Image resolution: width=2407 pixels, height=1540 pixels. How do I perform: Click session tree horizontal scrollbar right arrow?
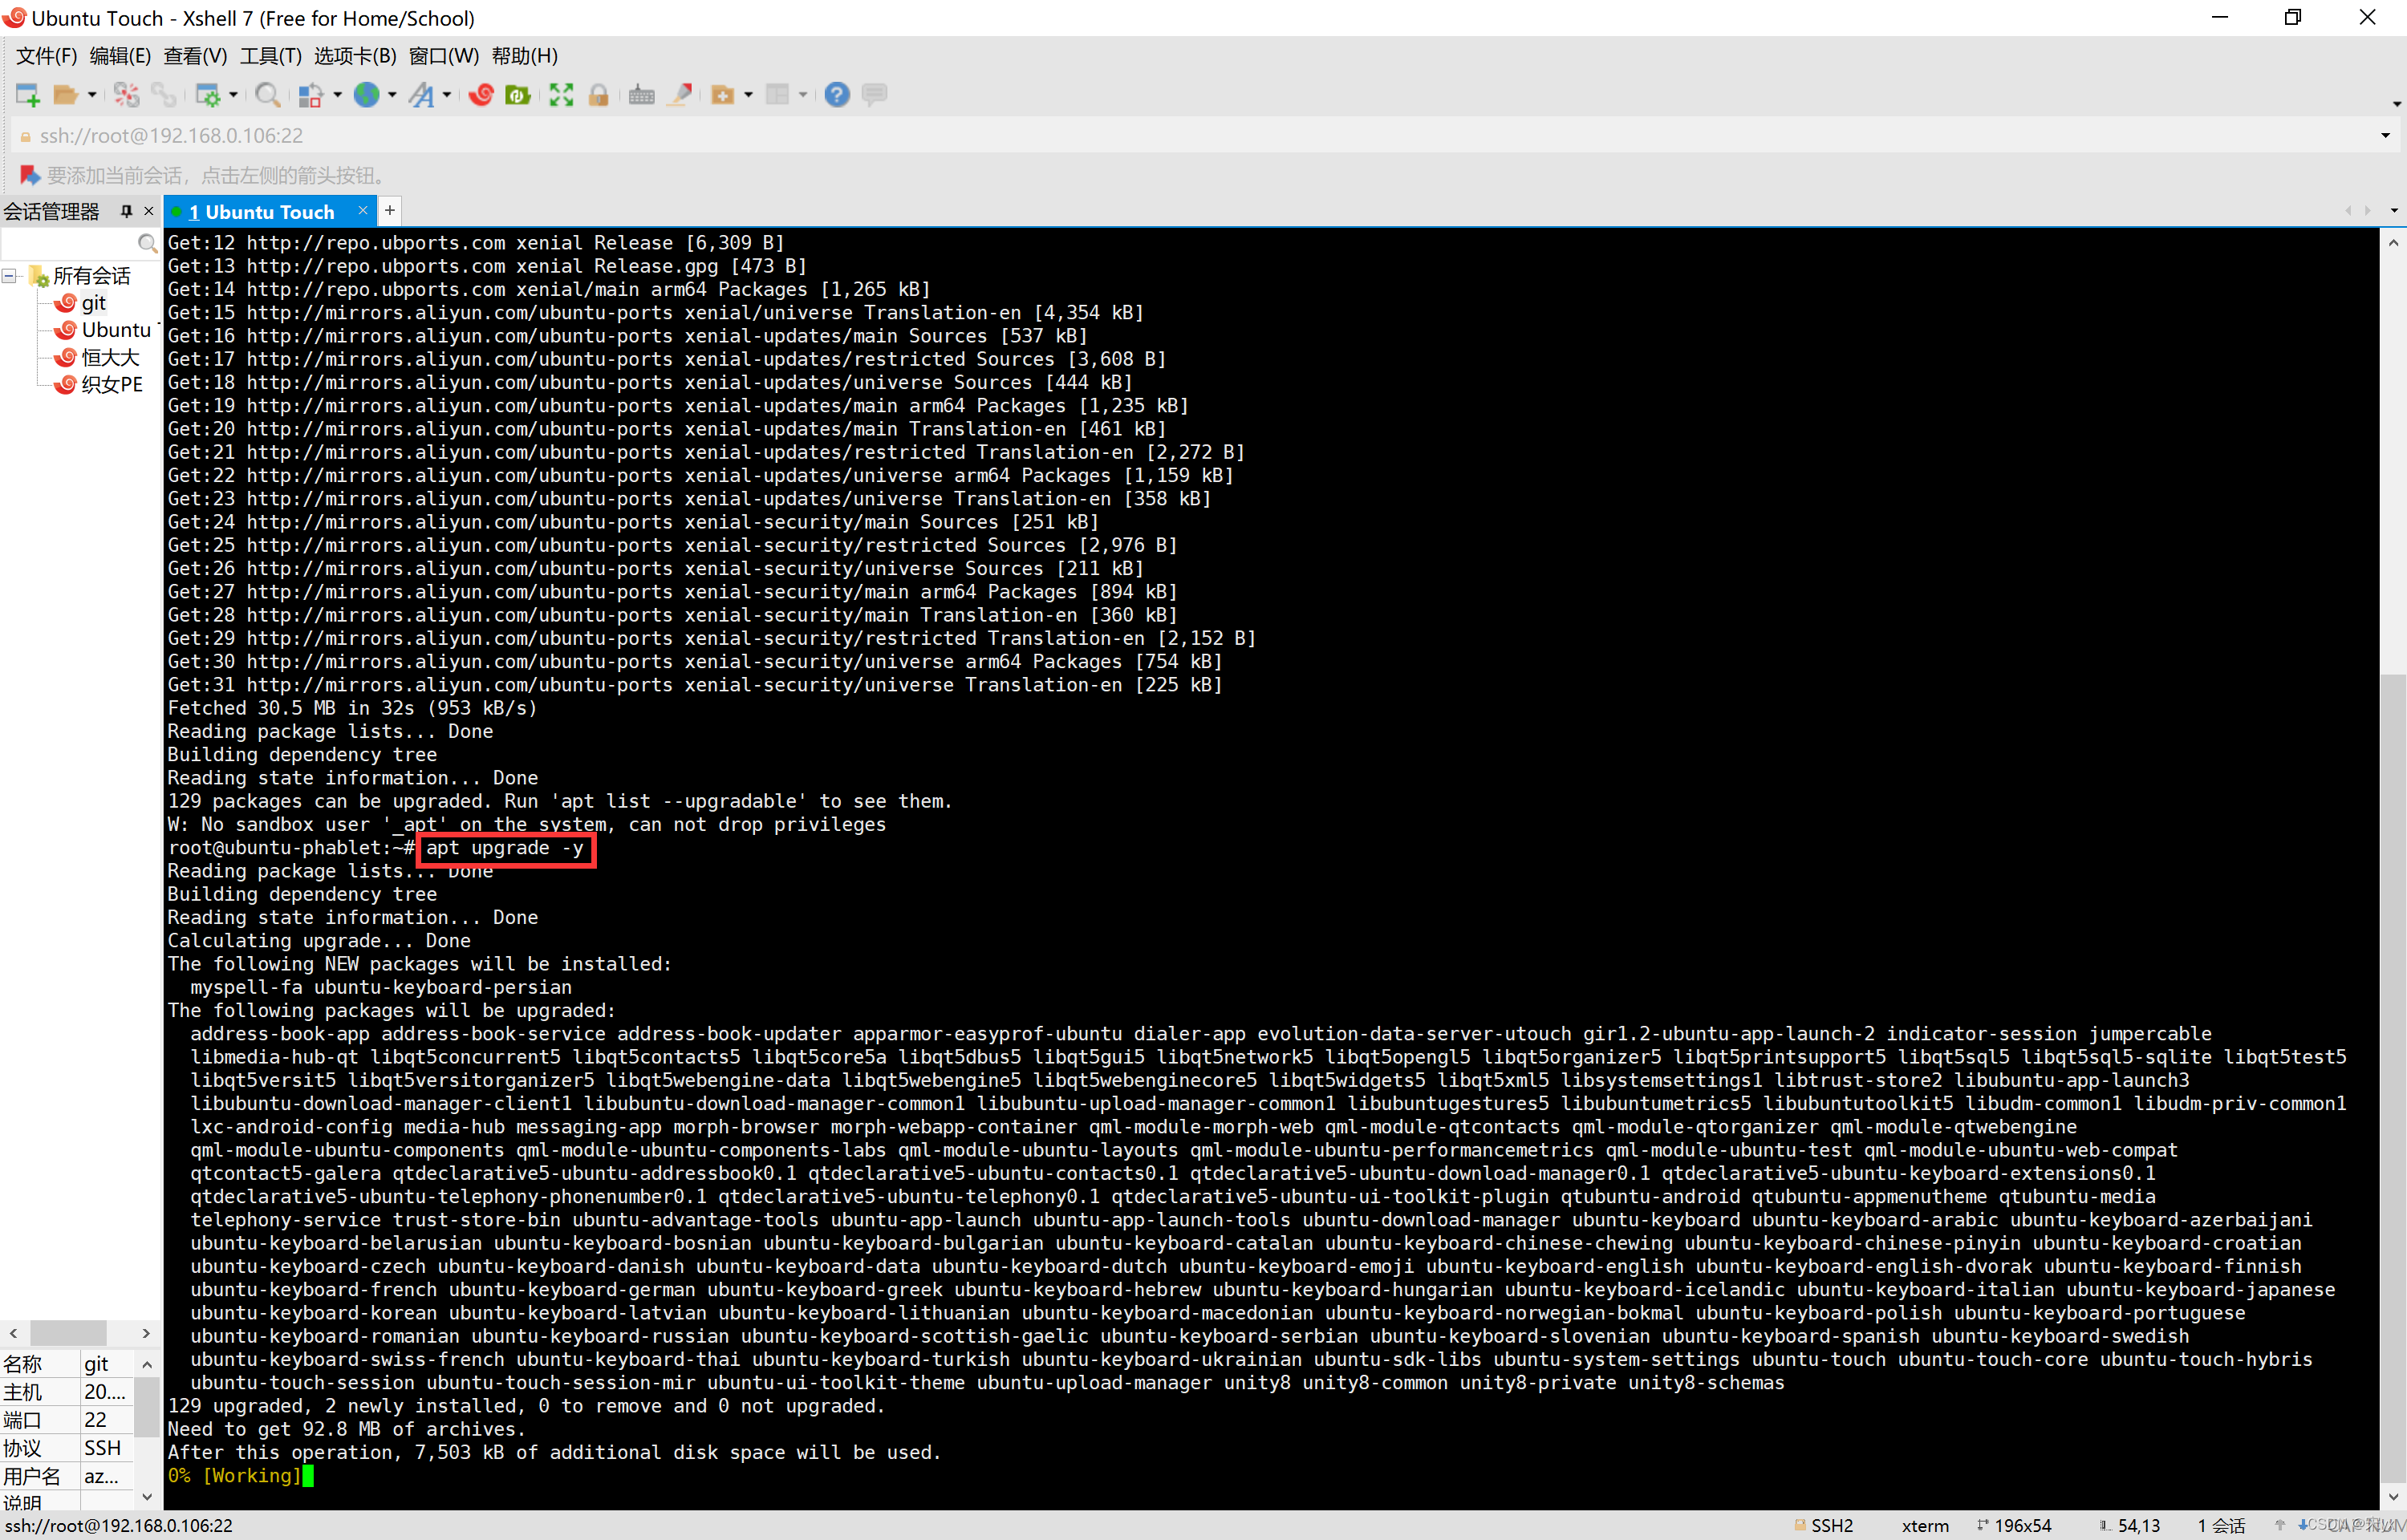pyautogui.click(x=146, y=1333)
